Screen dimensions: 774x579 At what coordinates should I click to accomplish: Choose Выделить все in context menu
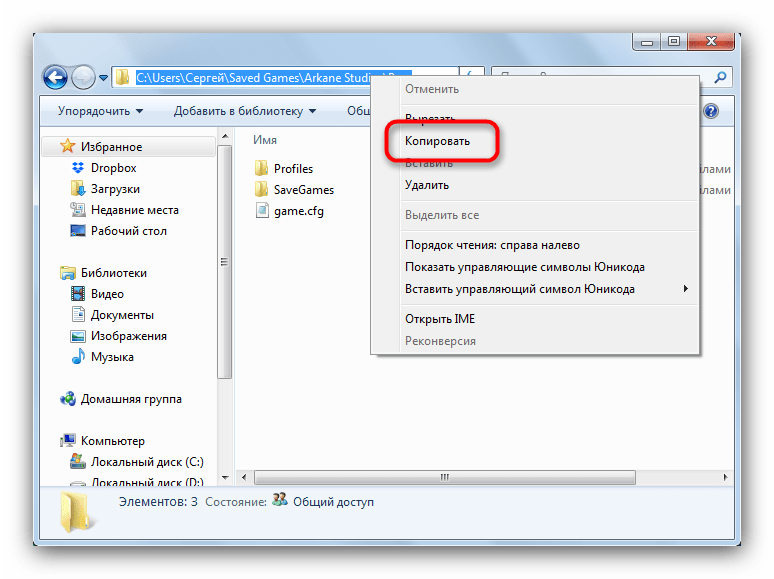442,215
